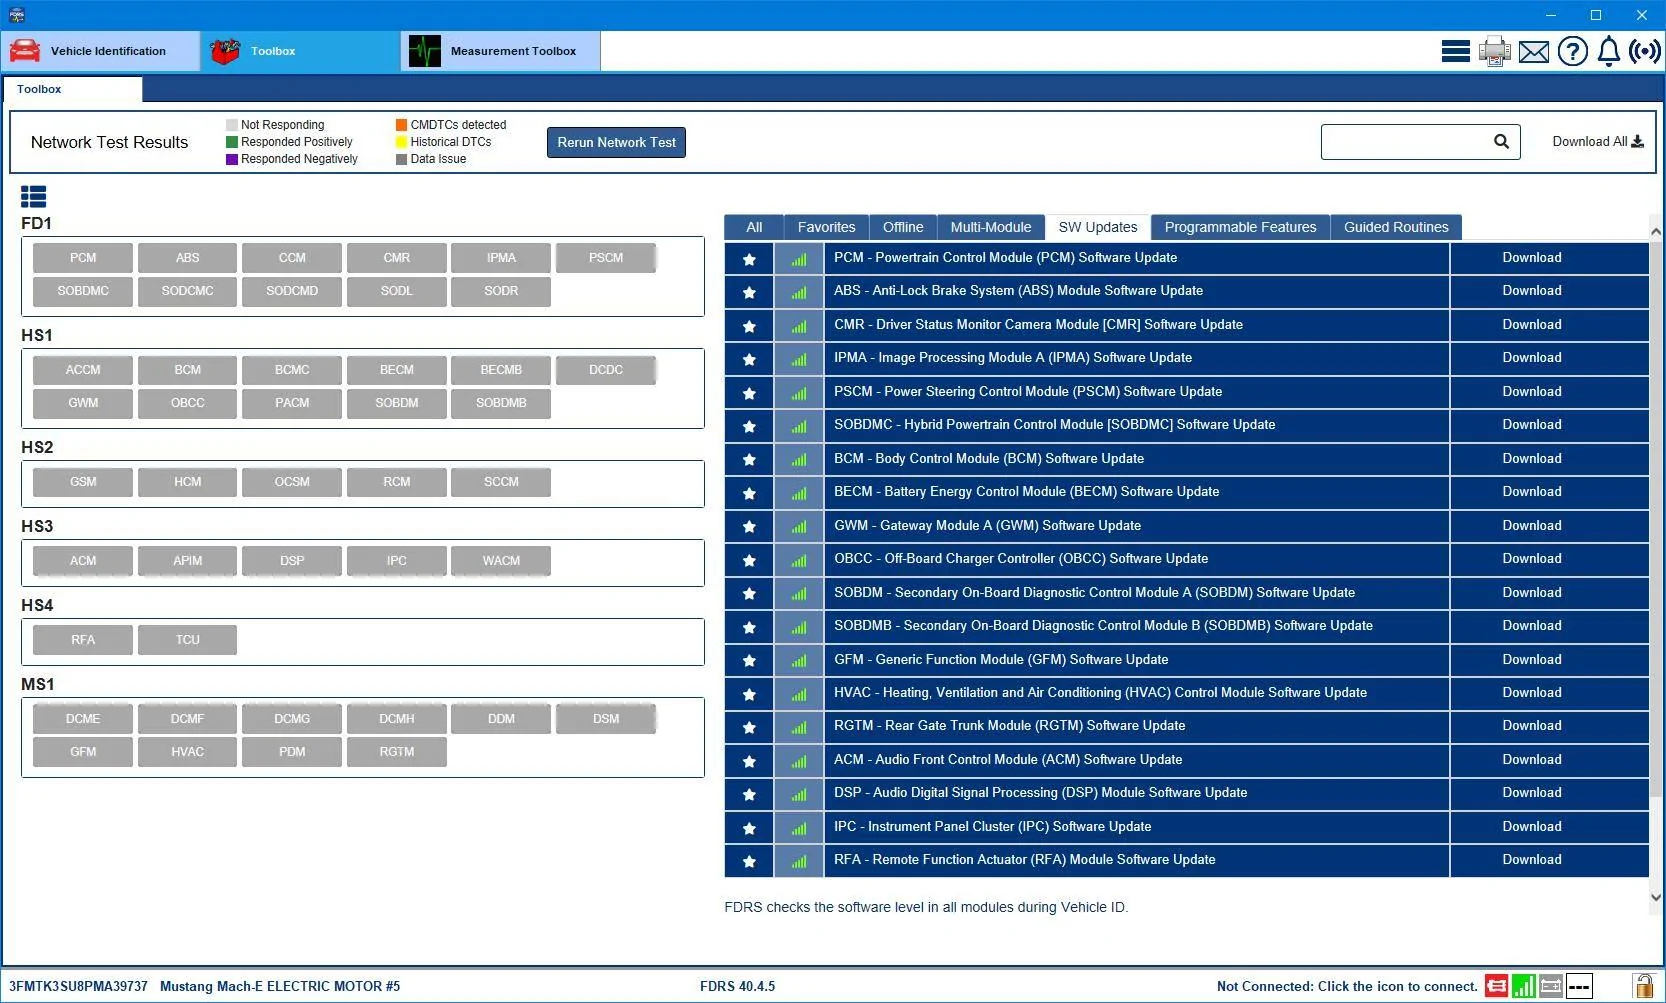Select the 'DSP - Audio Digital Signal Processing' update row text
This screenshot has width=1666, height=1003.
click(x=1041, y=793)
